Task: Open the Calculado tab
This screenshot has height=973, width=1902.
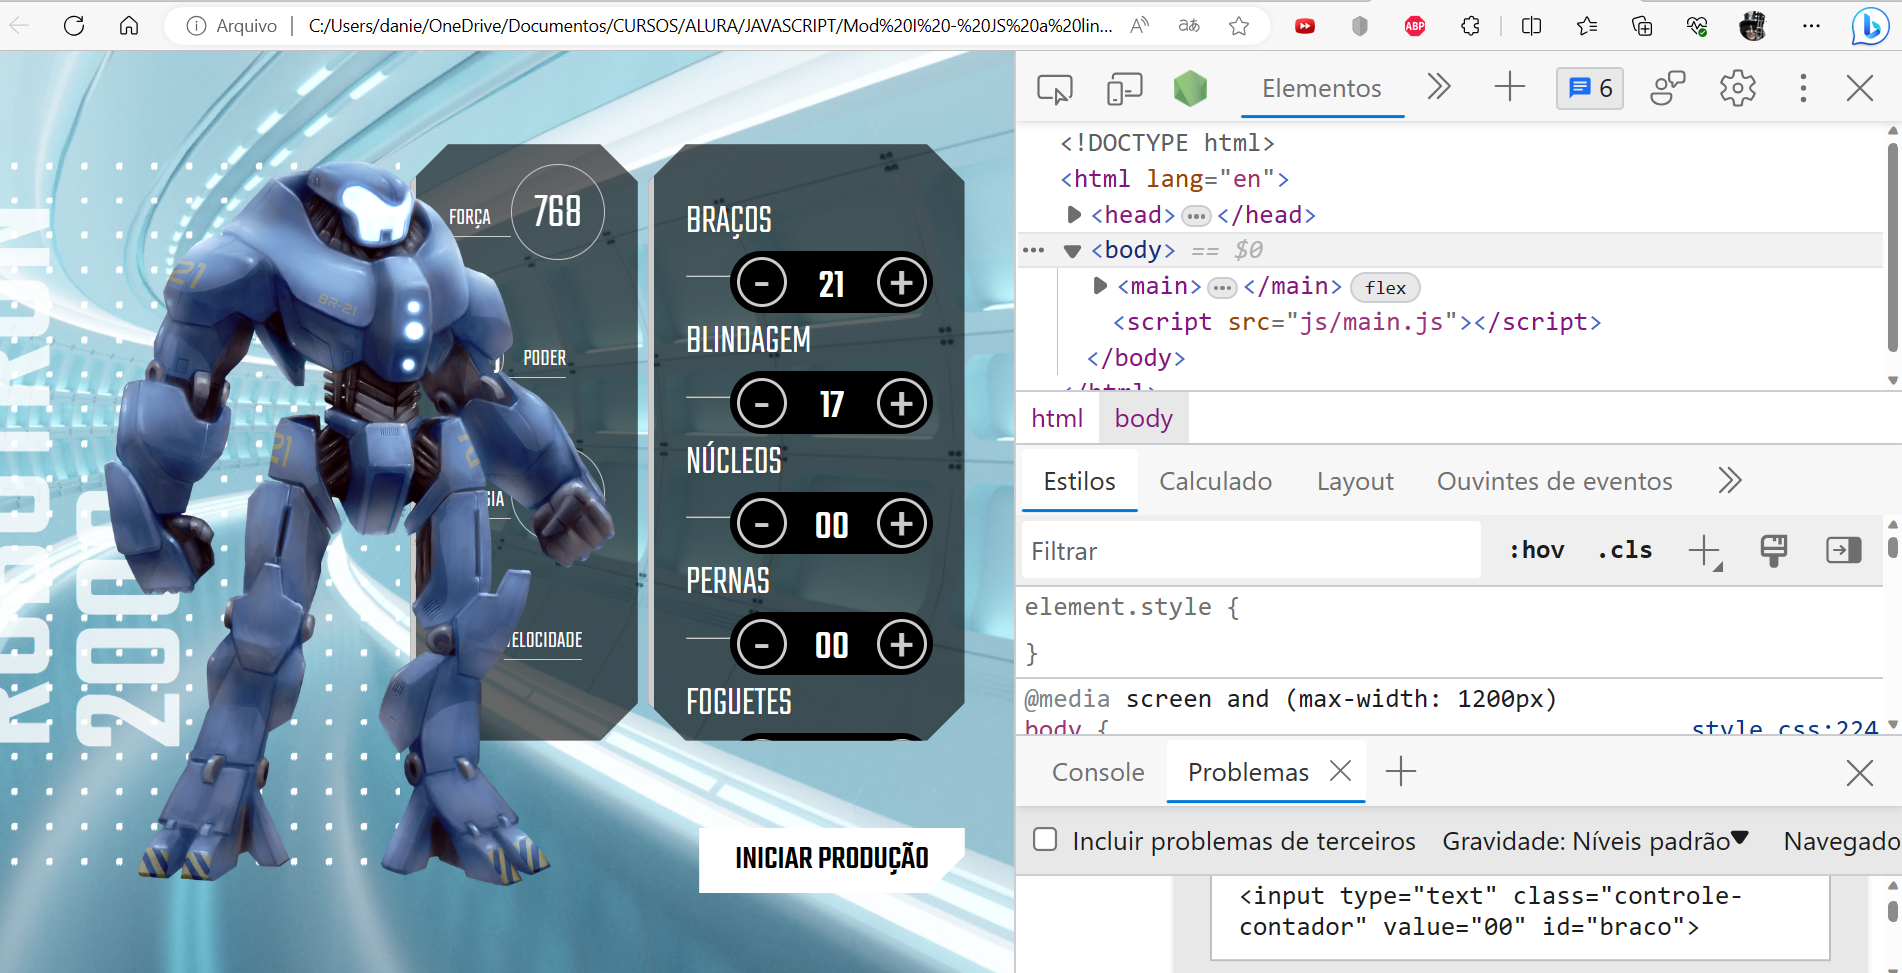Action: (x=1215, y=481)
